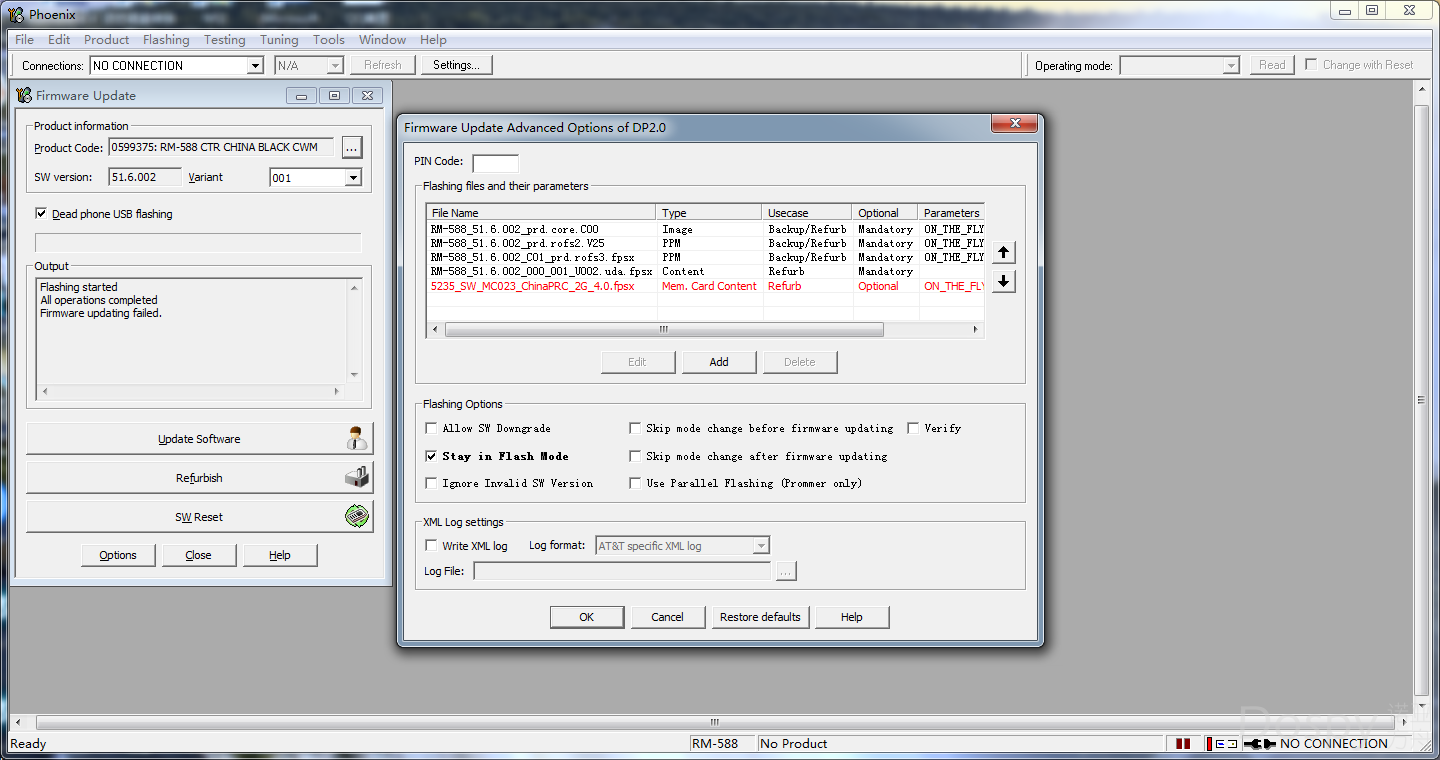Enable Allow SW Downgrade option
1440x760 pixels.
click(x=431, y=428)
